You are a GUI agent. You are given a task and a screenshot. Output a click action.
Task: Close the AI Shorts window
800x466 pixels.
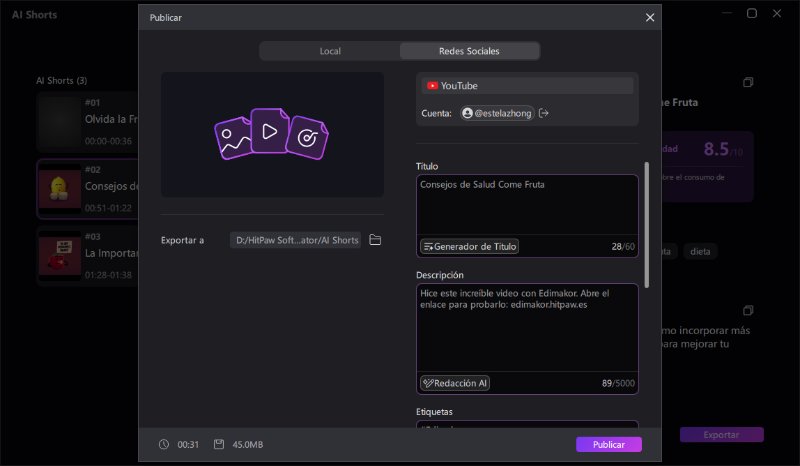click(777, 13)
